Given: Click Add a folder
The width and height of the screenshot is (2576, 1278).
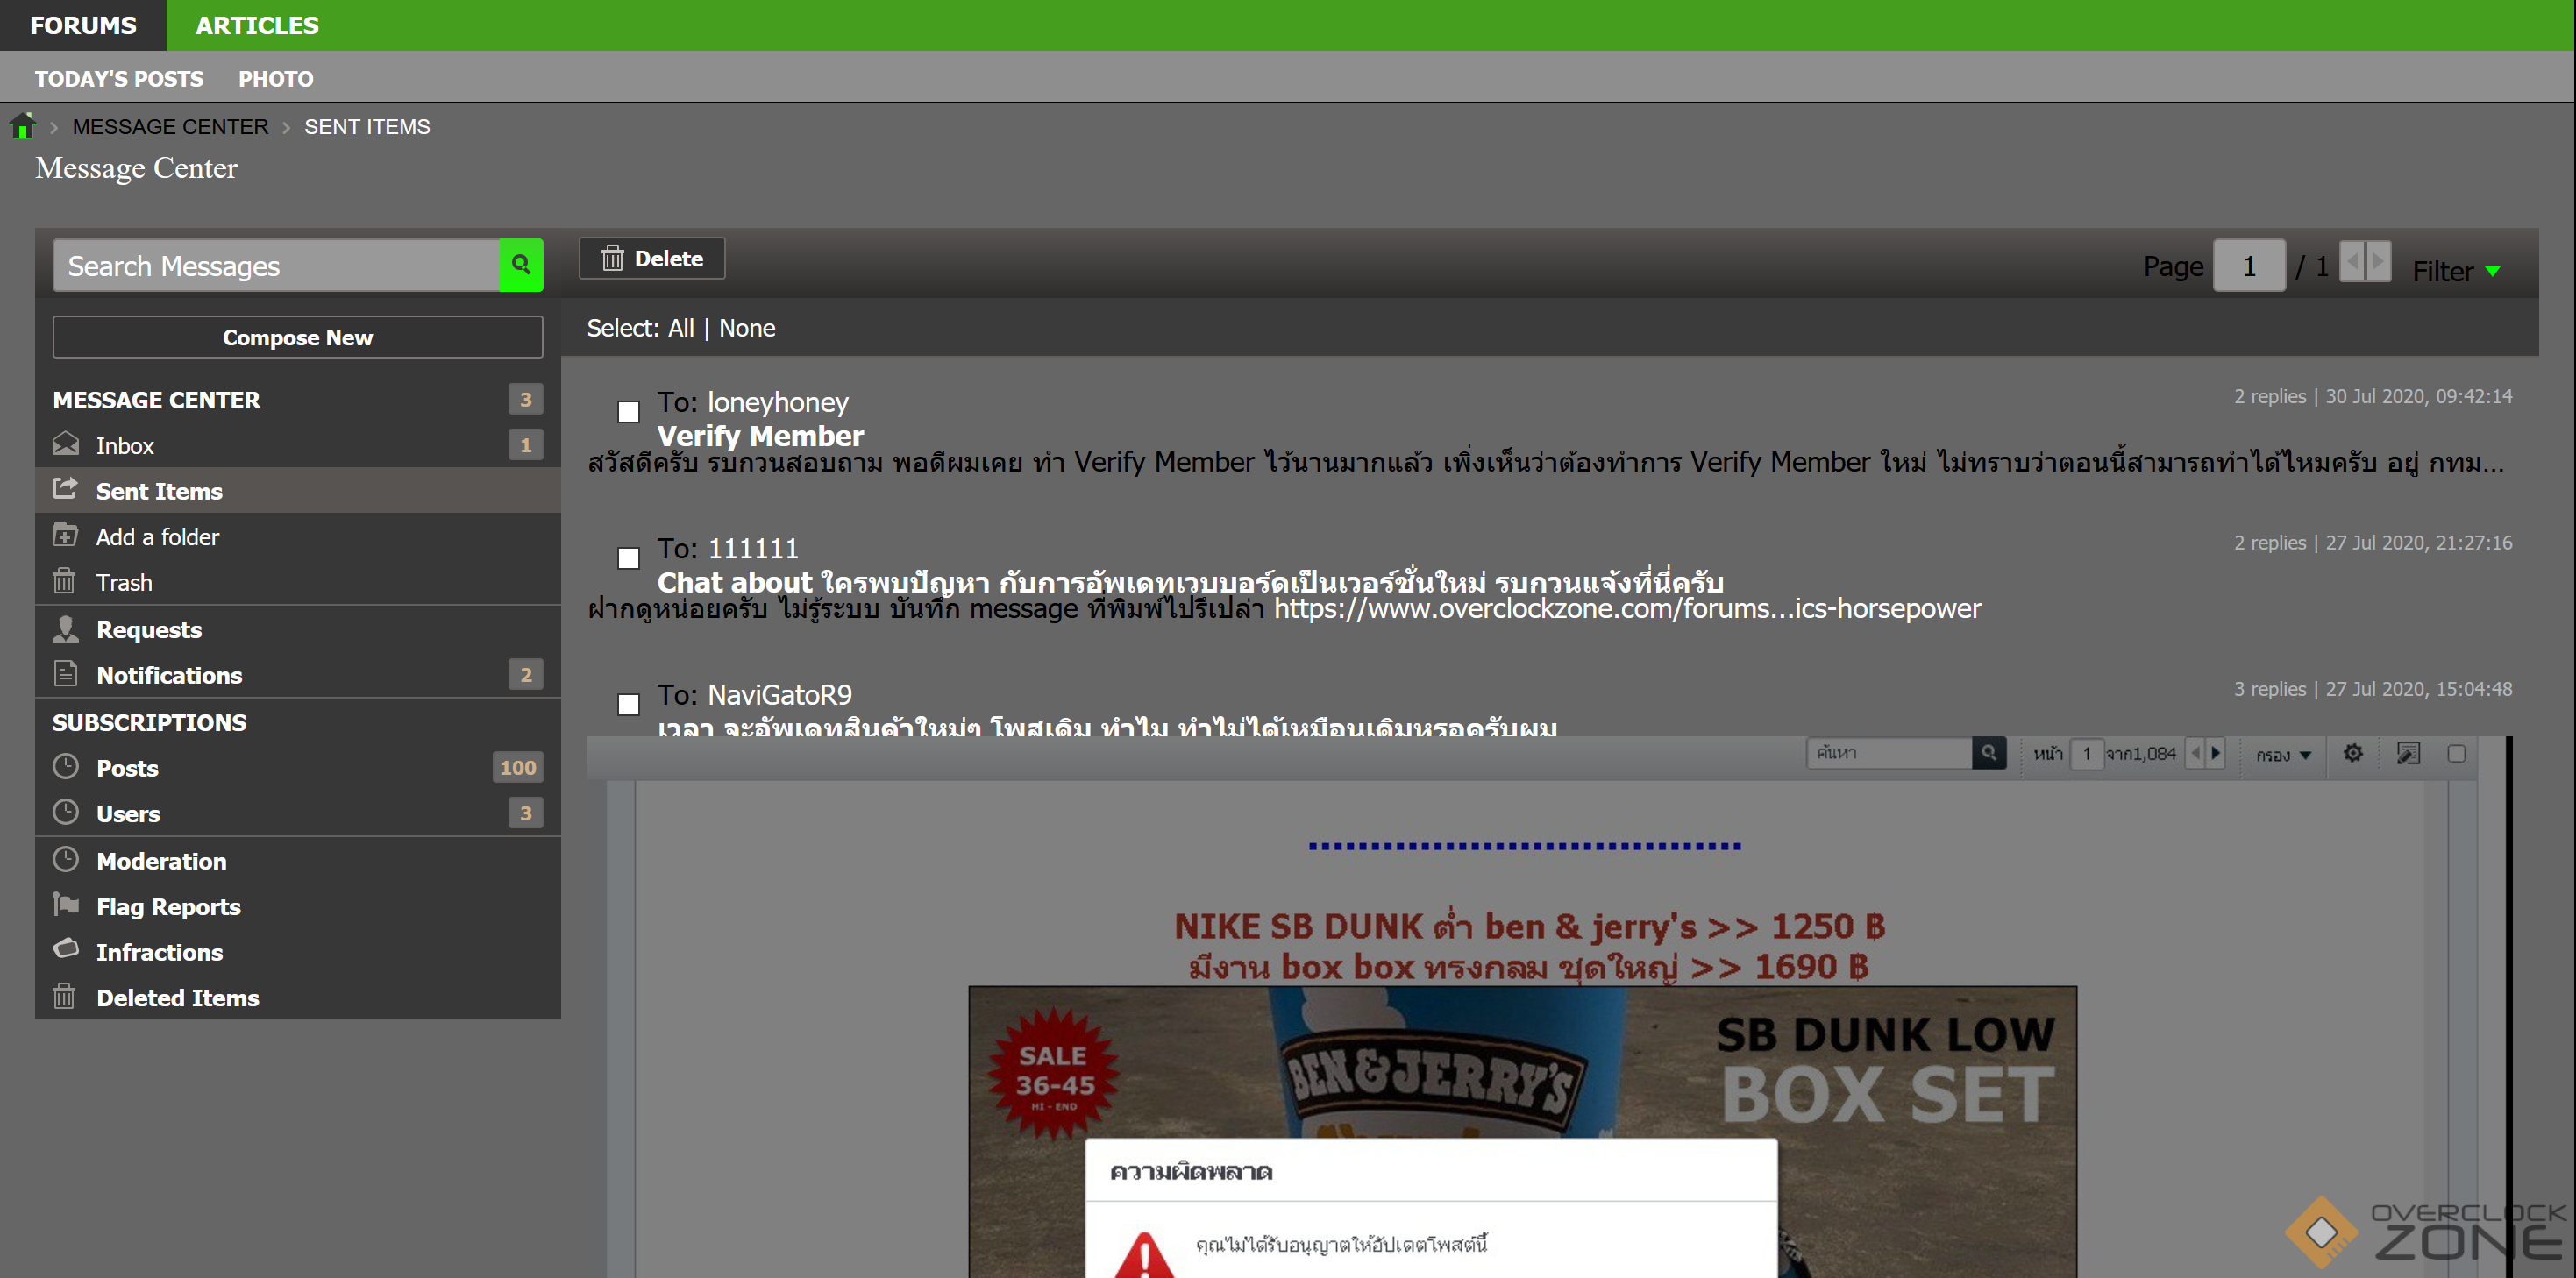Looking at the screenshot, I should [x=157, y=537].
